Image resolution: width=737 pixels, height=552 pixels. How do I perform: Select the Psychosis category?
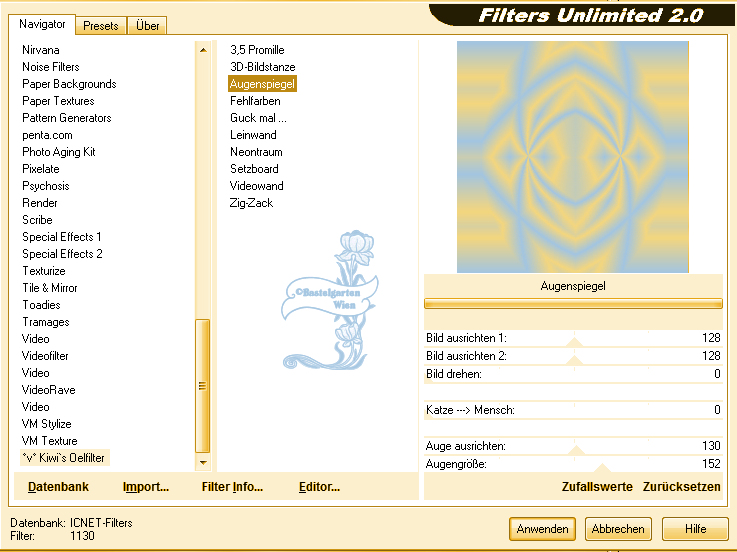pos(46,186)
